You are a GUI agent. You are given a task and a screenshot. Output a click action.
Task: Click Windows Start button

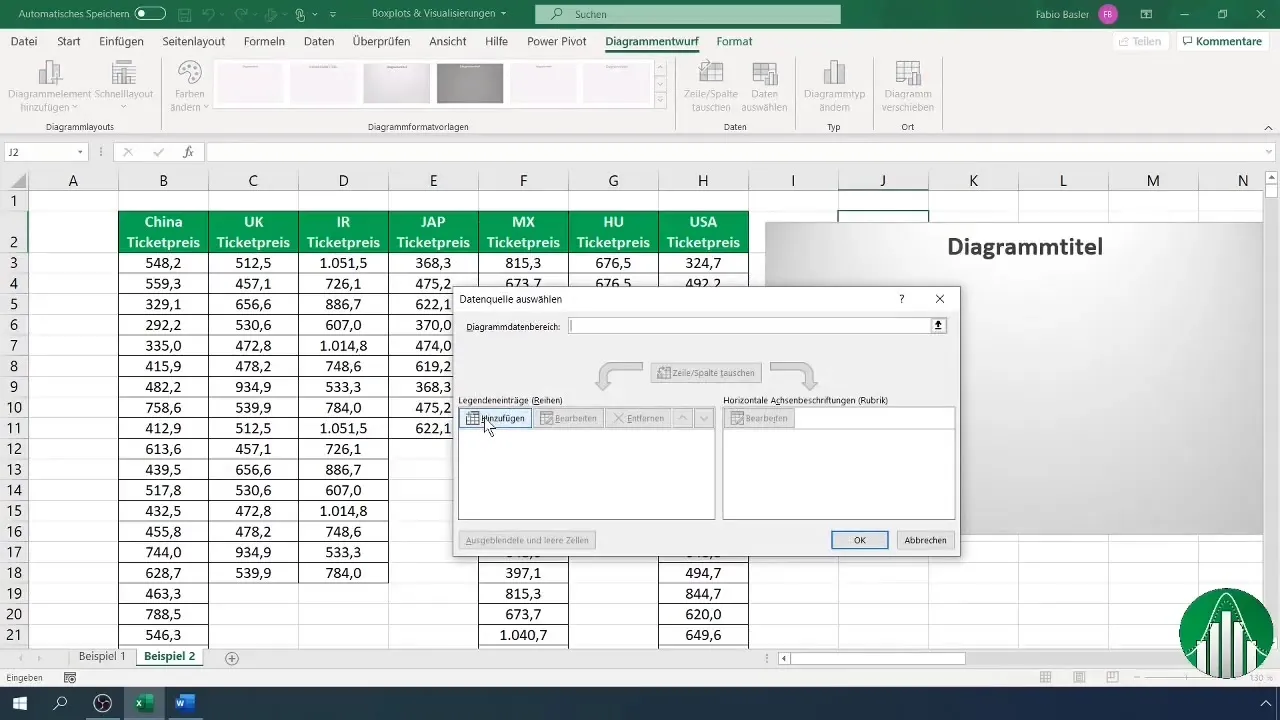point(20,703)
